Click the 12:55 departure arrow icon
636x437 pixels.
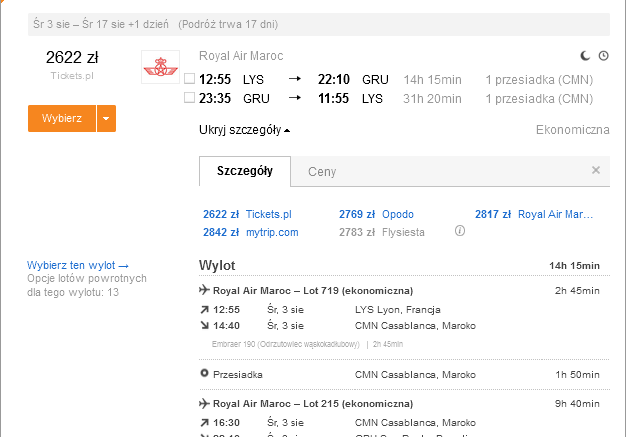(204, 310)
